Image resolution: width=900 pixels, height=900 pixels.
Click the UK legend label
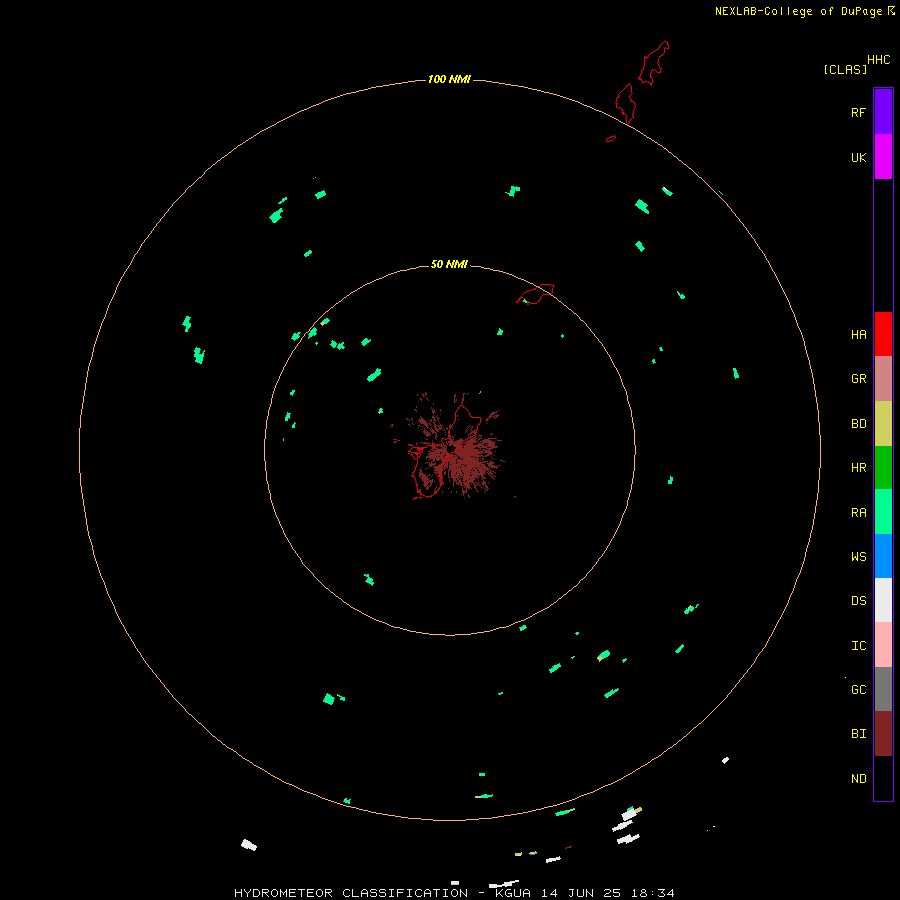pyautogui.click(x=858, y=157)
